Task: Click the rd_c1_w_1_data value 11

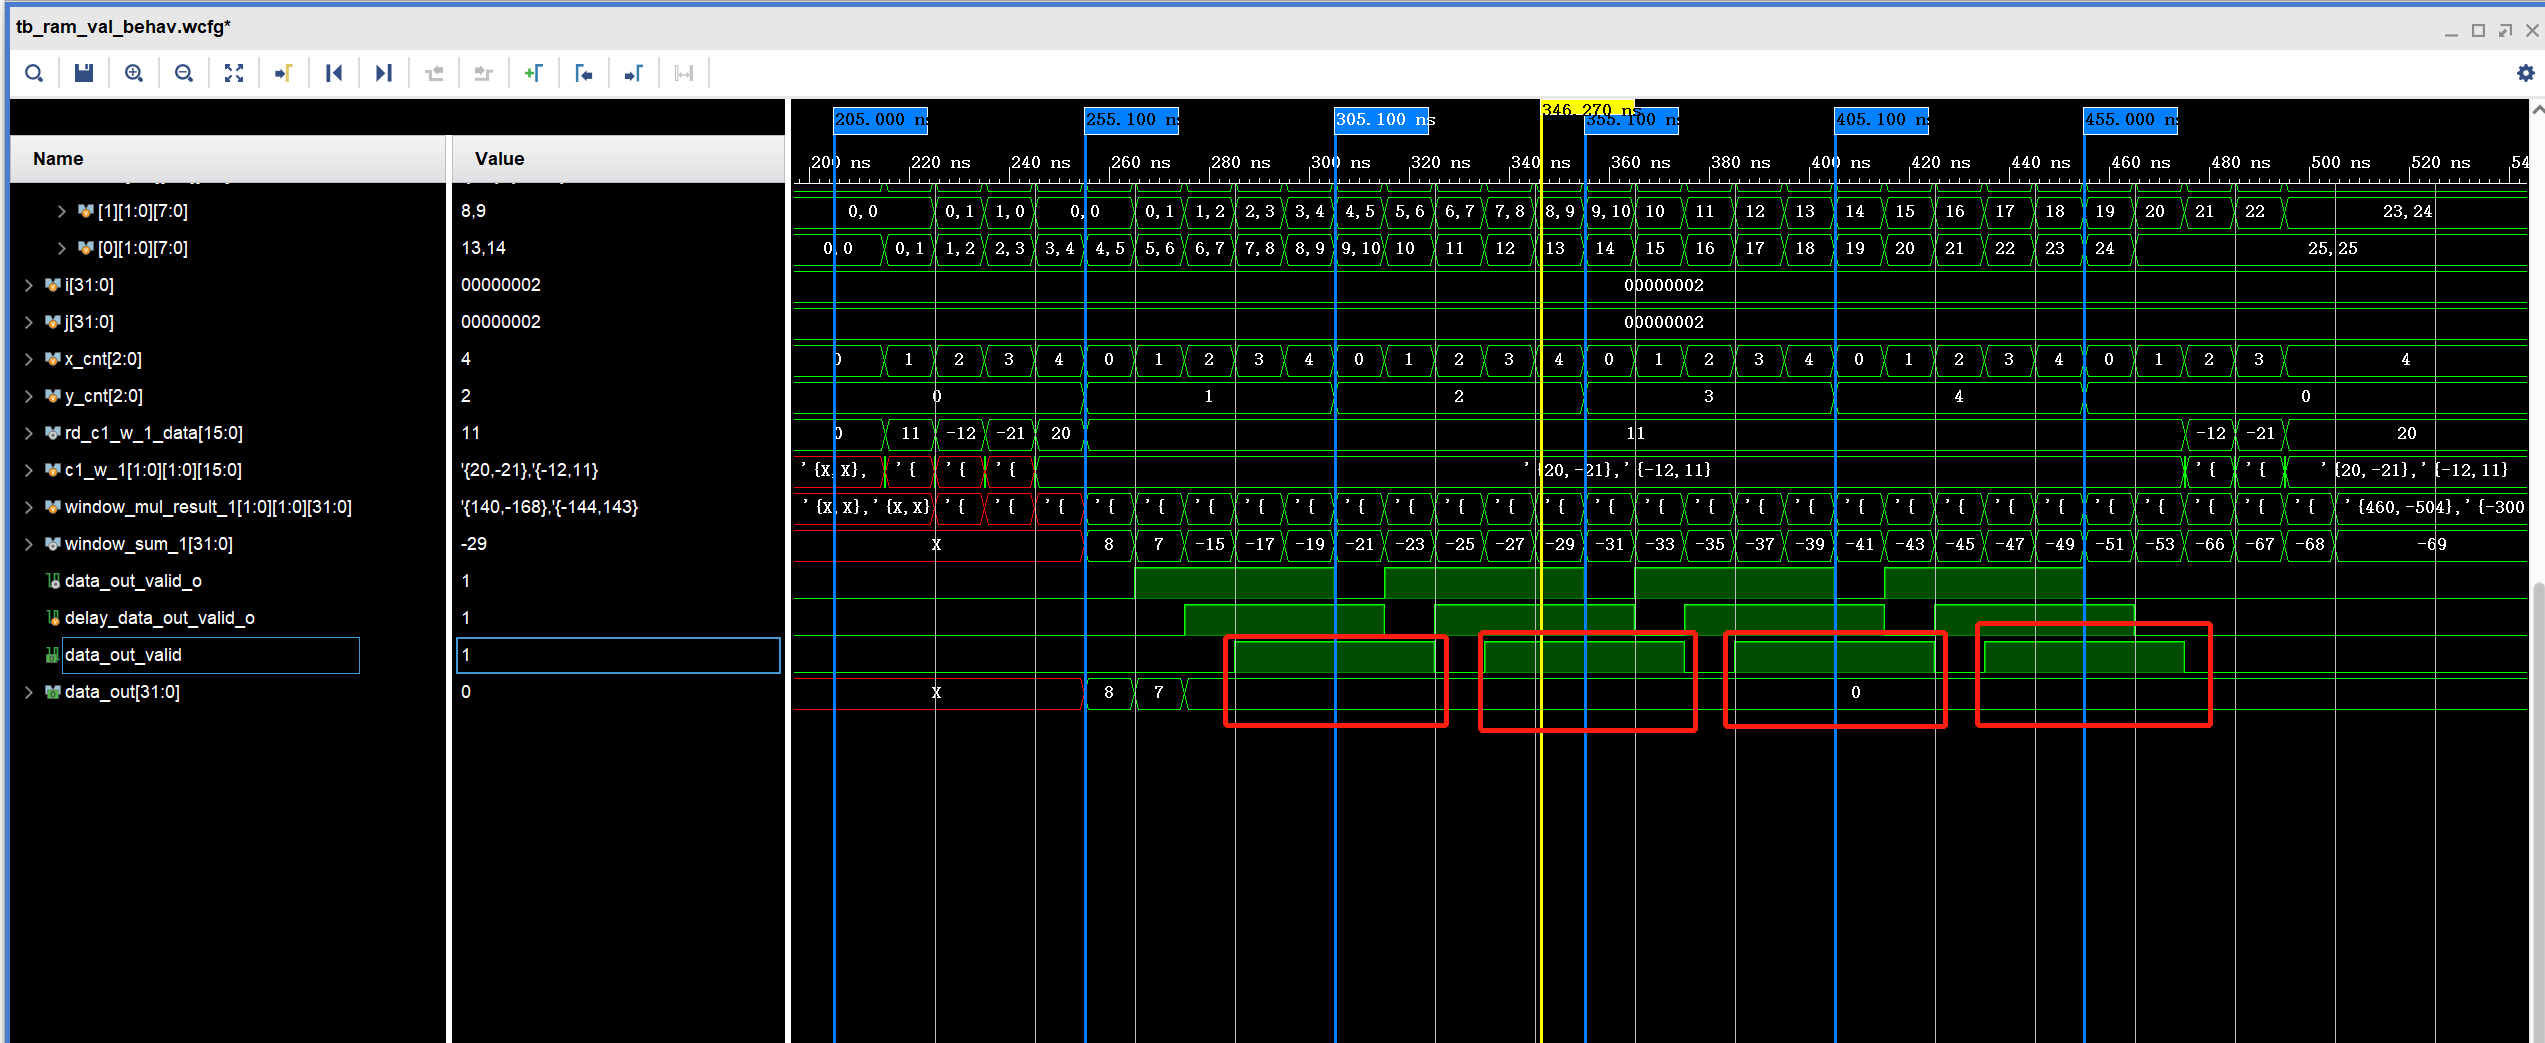Action: [x=470, y=433]
